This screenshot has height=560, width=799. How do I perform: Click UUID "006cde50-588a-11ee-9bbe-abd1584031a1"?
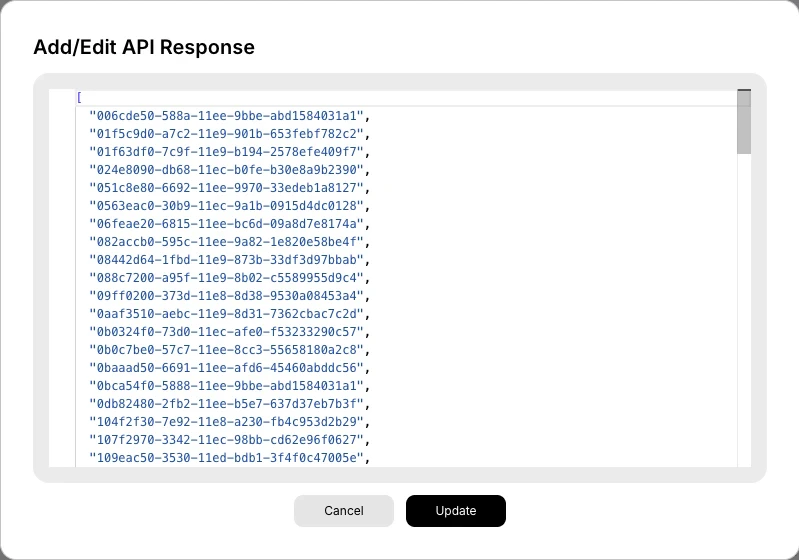click(x=226, y=116)
